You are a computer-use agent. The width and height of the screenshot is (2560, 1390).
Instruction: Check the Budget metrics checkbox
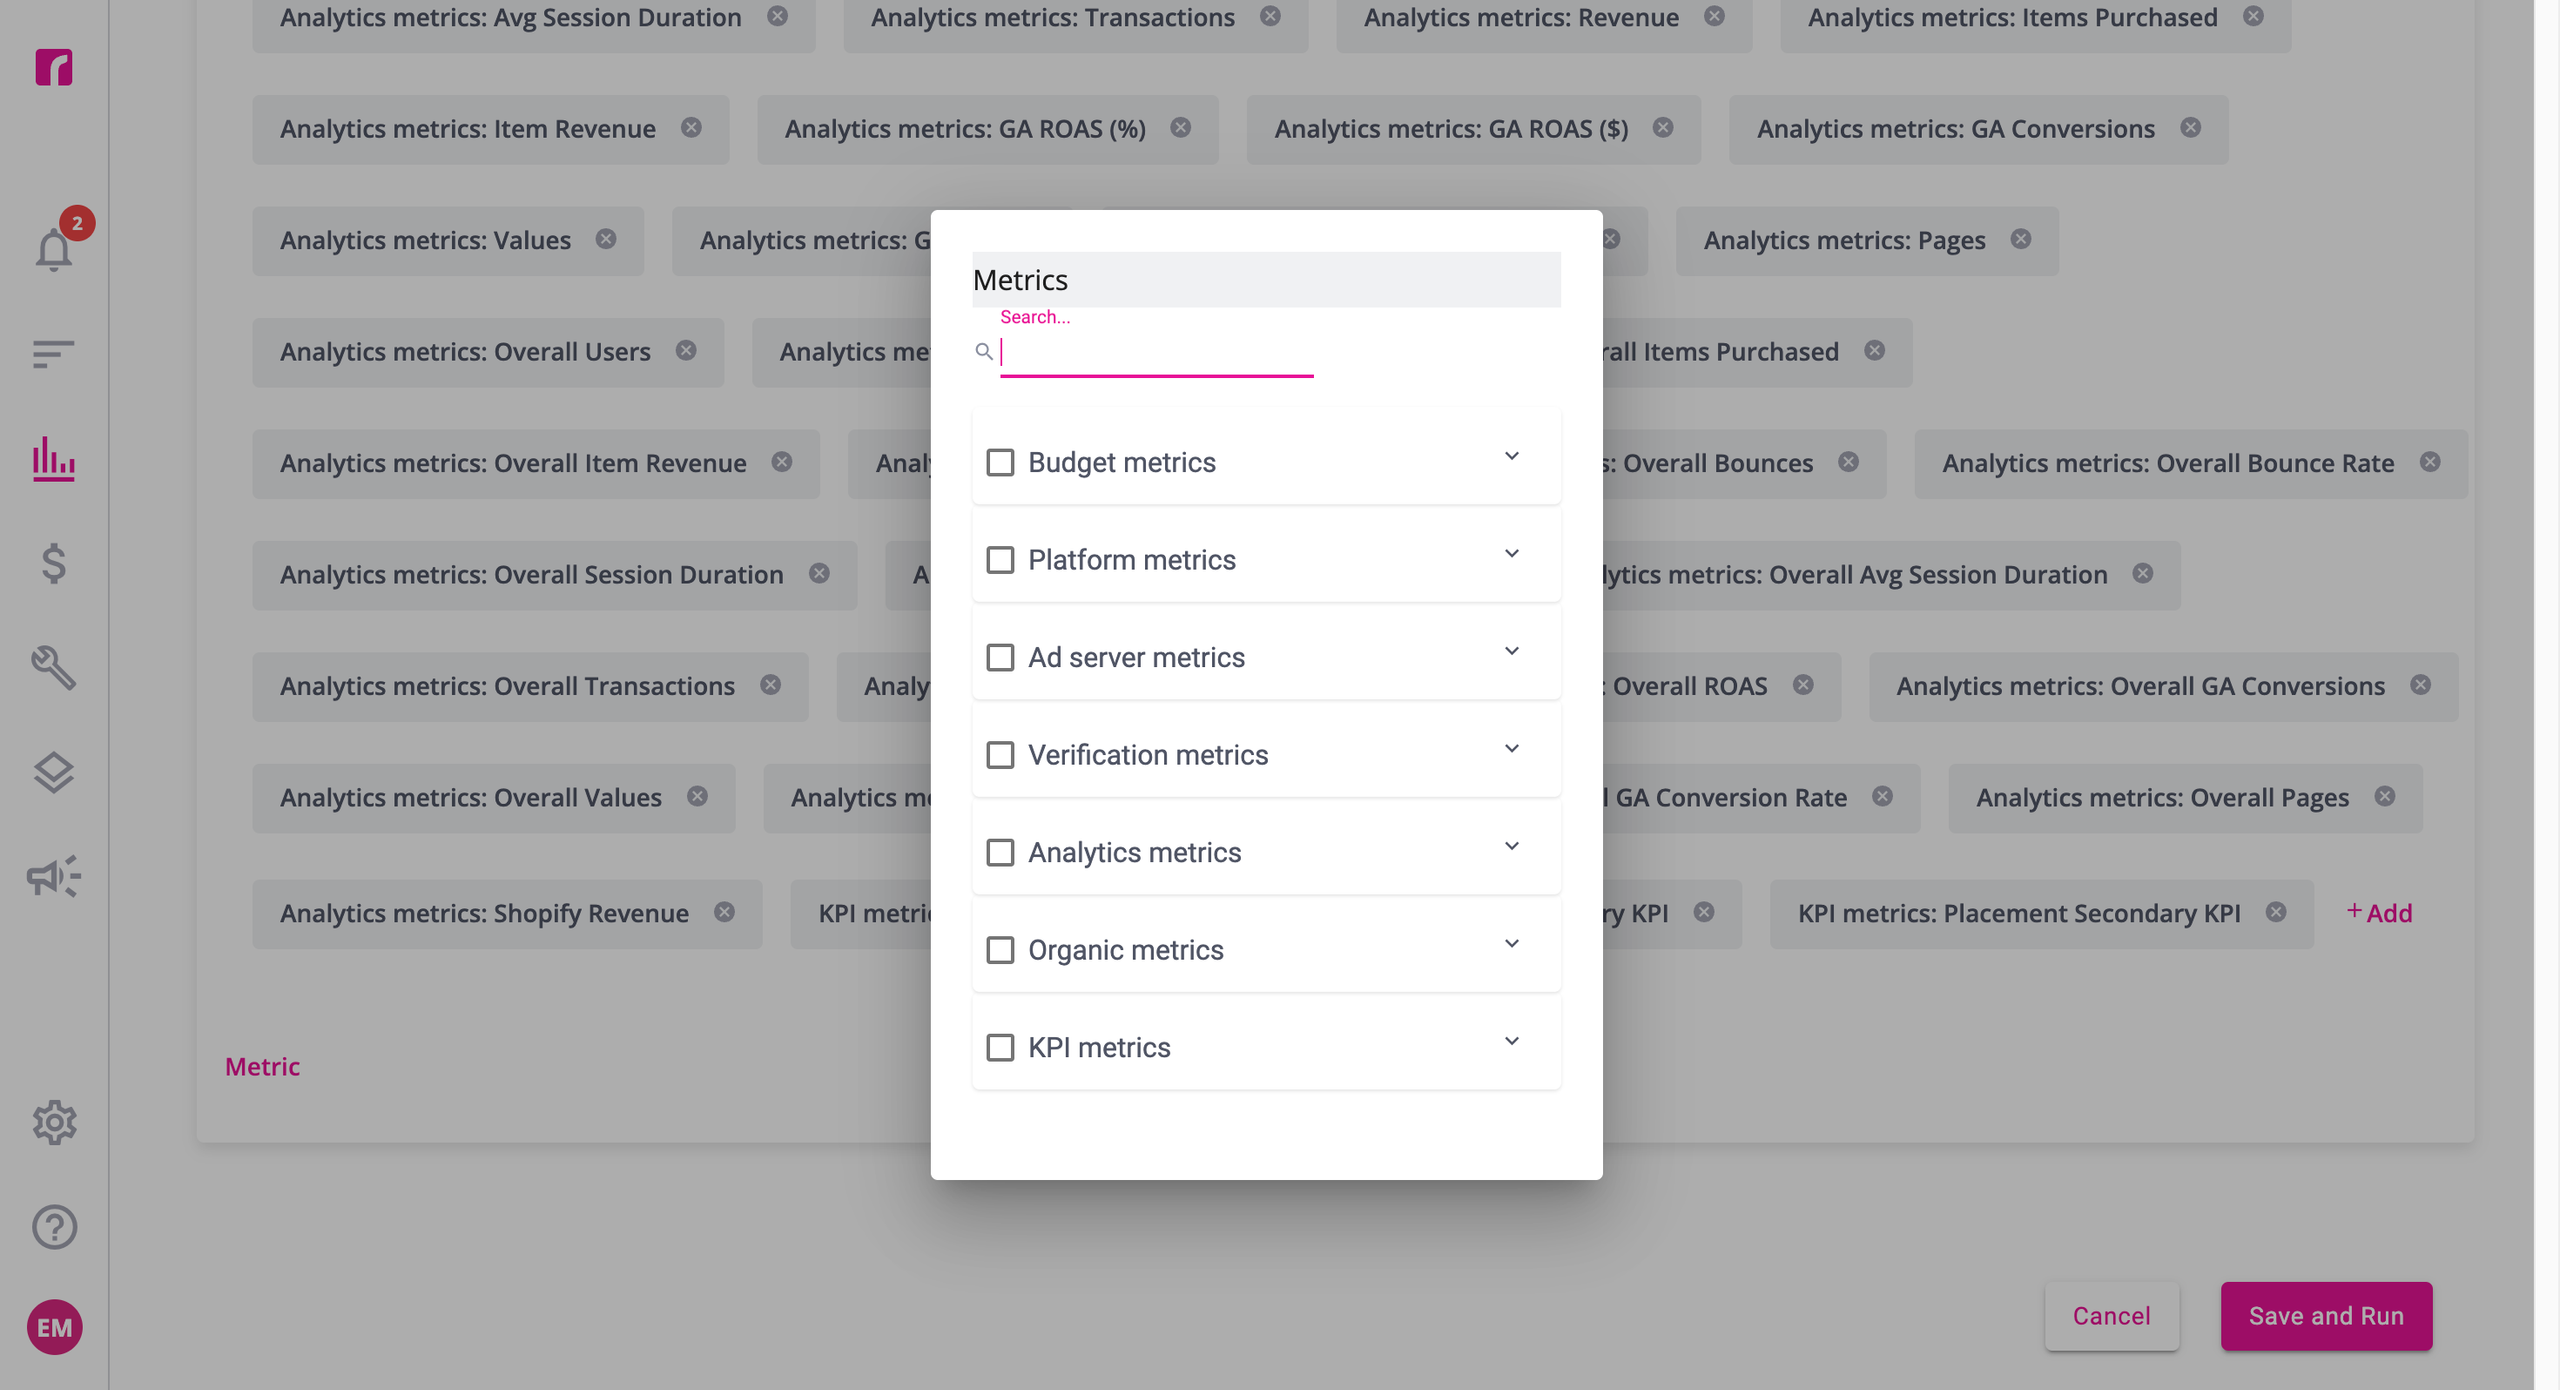pyautogui.click(x=1000, y=463)
